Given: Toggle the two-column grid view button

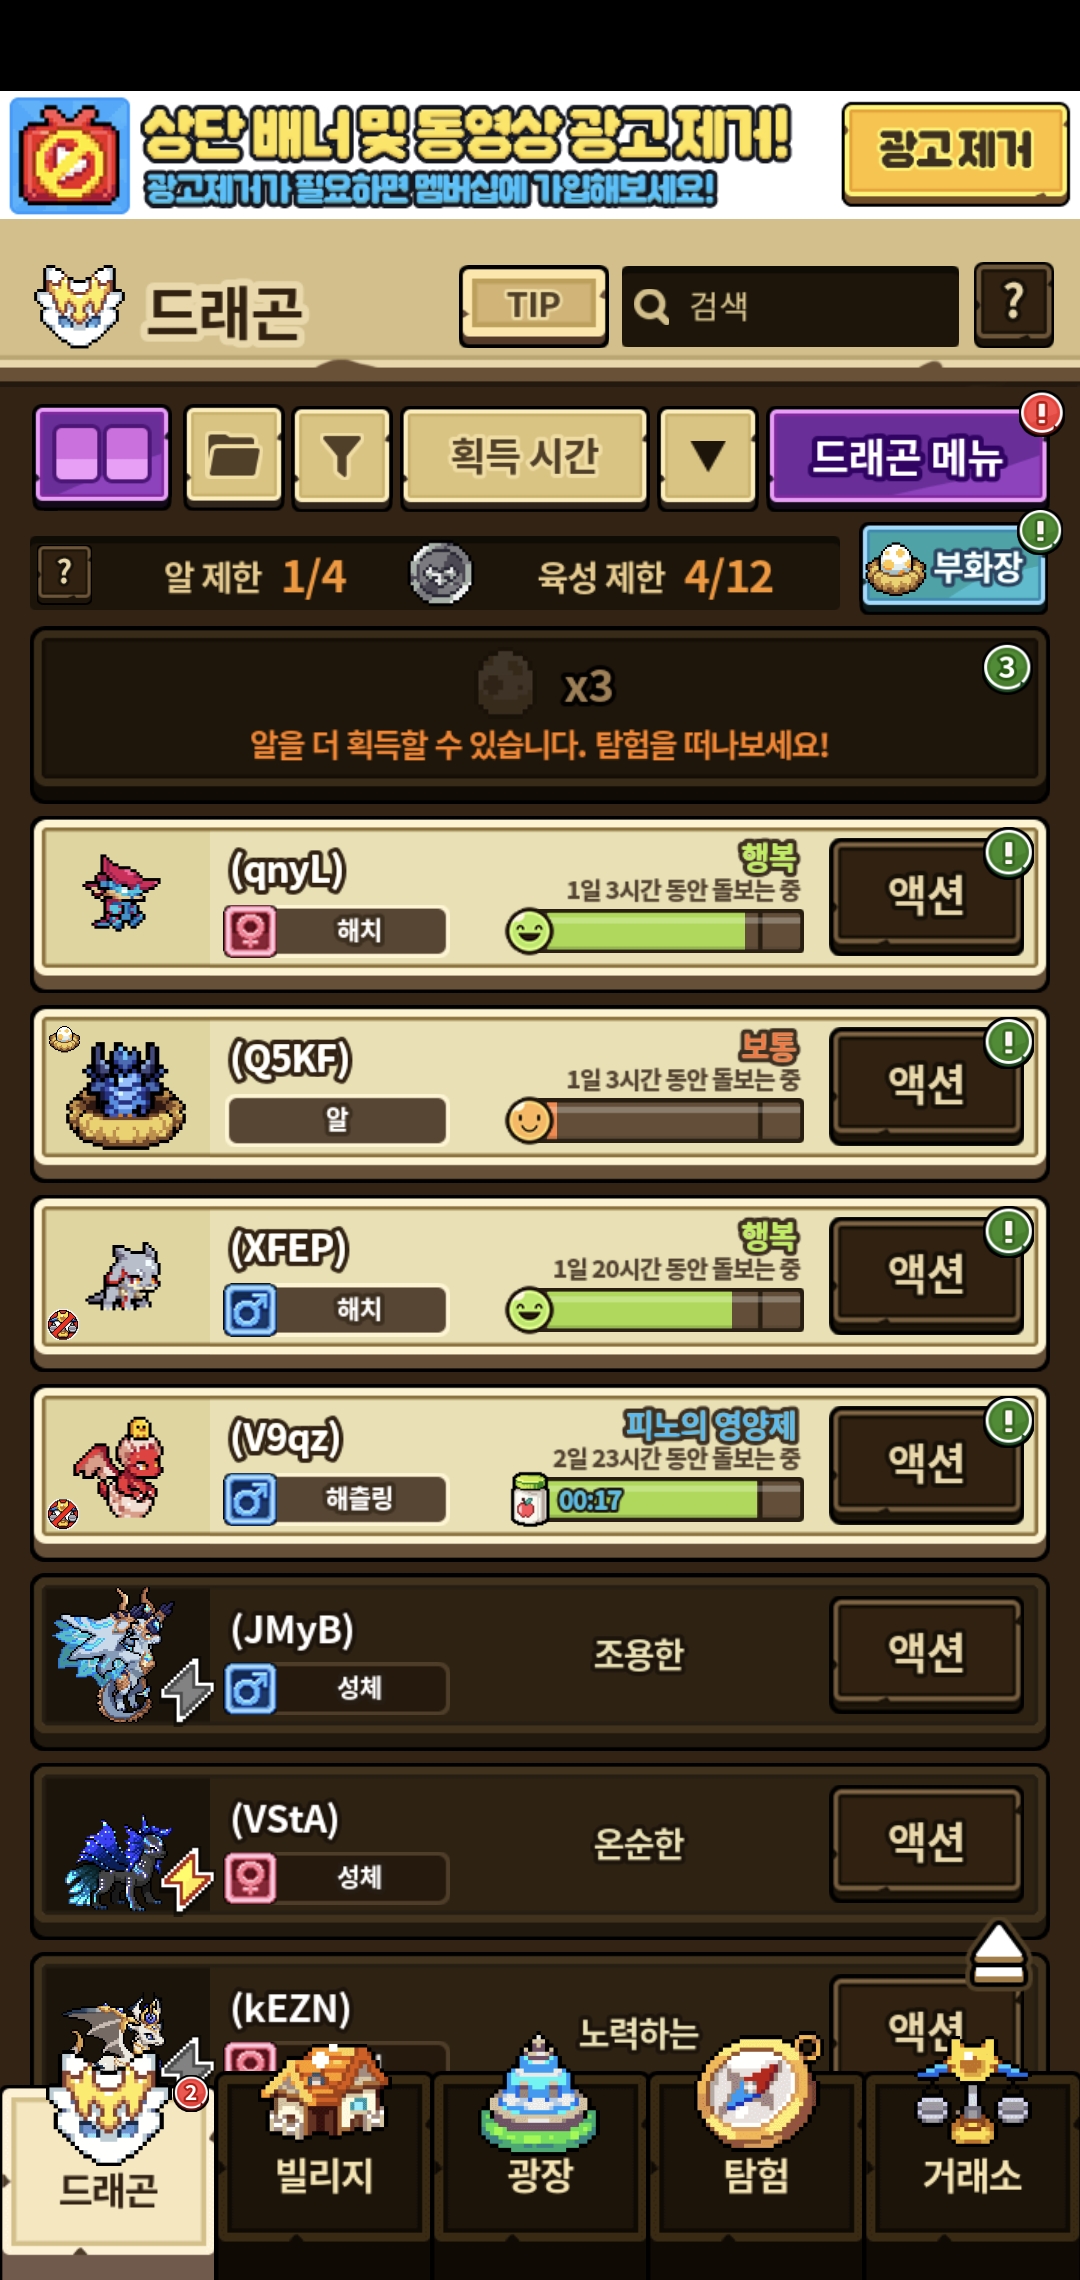Looking at the screenshot, I should coord(102,456).
